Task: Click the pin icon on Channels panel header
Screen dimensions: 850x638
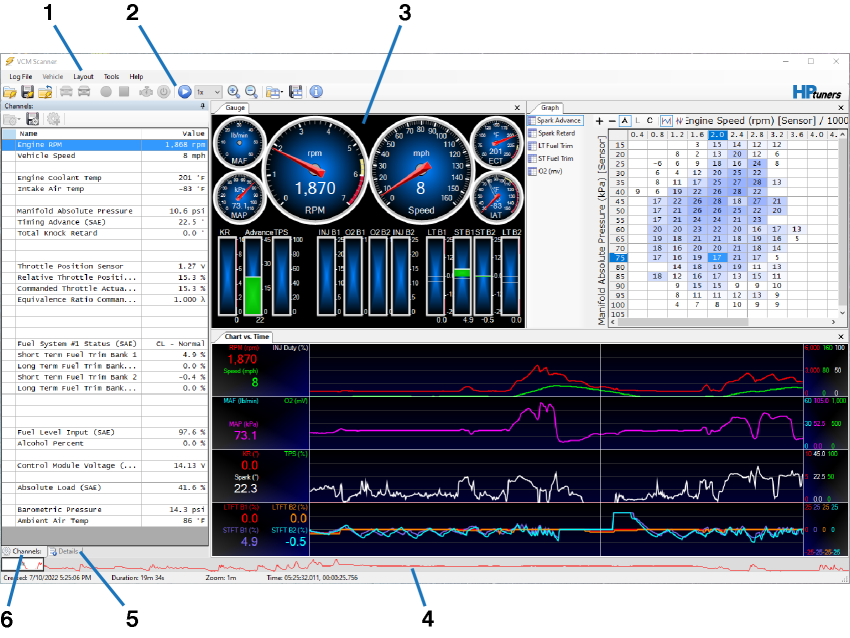Action: coord(203,106)
